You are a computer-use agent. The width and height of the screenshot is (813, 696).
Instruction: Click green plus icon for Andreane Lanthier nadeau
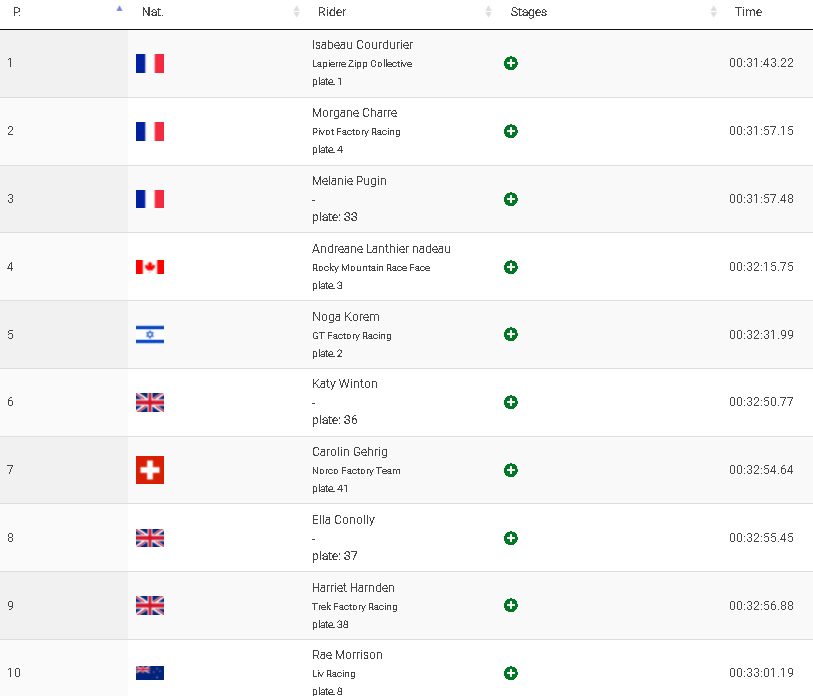(x=511, y=267)
